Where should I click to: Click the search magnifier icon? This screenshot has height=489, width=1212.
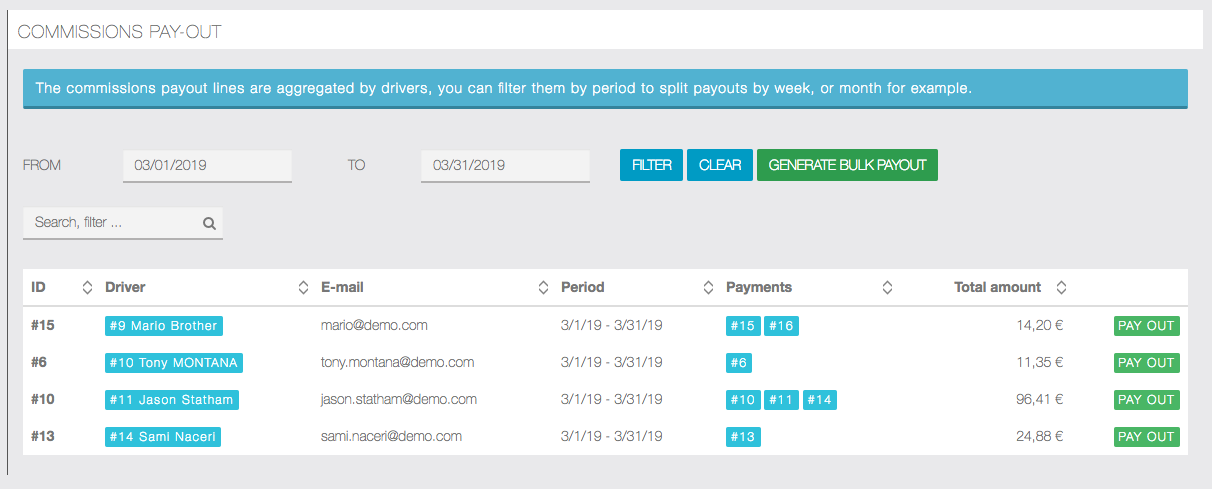pos(209,224)
